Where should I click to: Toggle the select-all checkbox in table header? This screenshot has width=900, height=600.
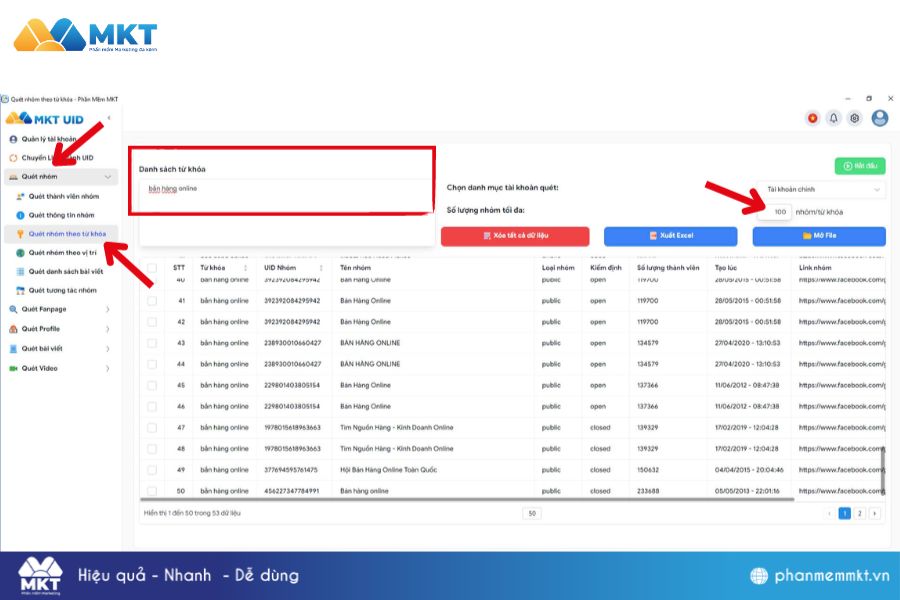point(152,268)
